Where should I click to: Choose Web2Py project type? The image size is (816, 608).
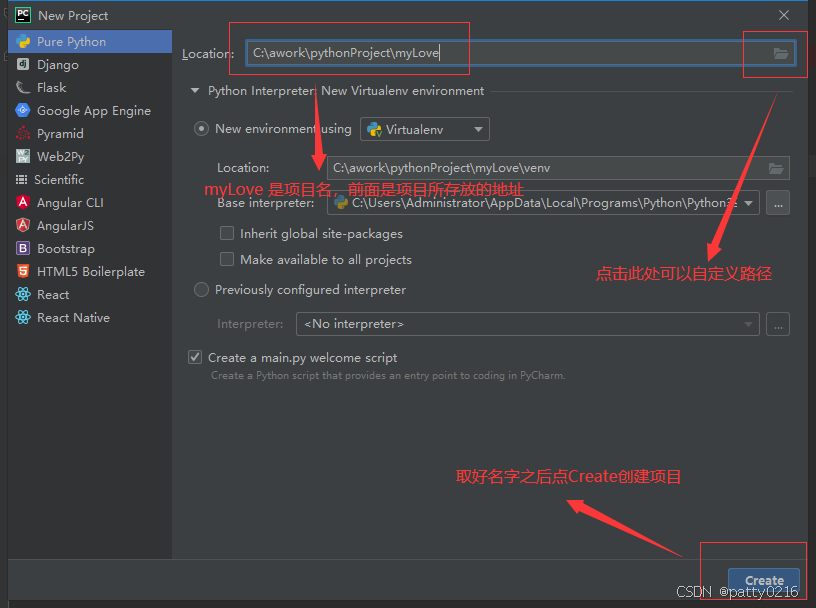pyautogui.click(x=90, y=156)
